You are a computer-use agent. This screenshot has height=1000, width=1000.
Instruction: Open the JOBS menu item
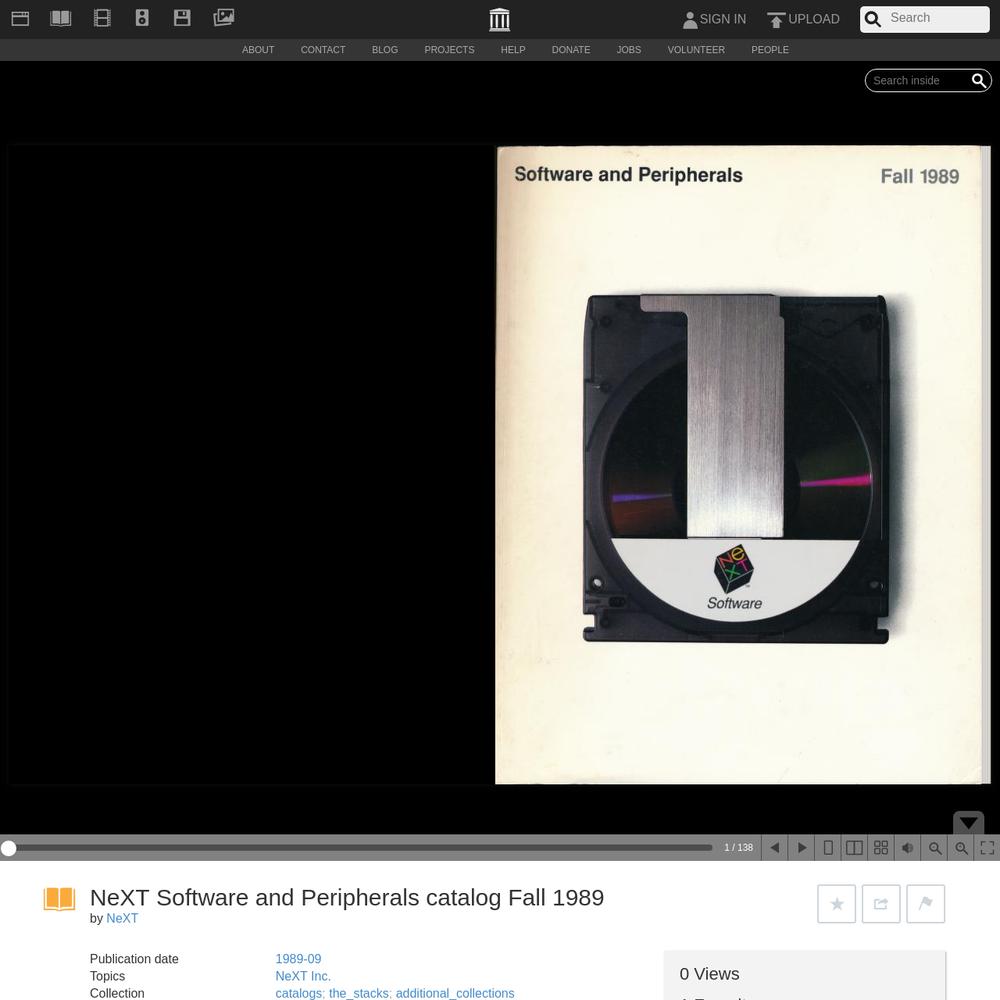(629, 50)
